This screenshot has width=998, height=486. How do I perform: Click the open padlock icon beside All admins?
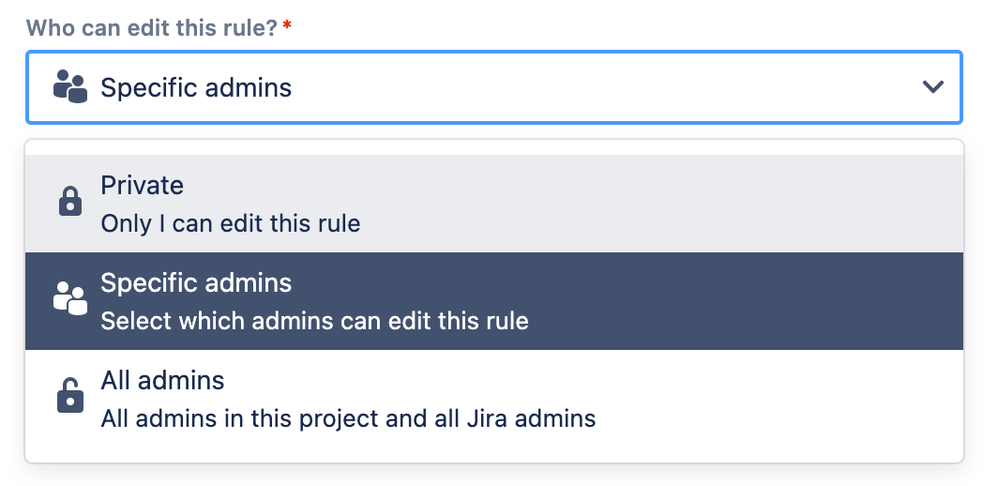(70, 395)
